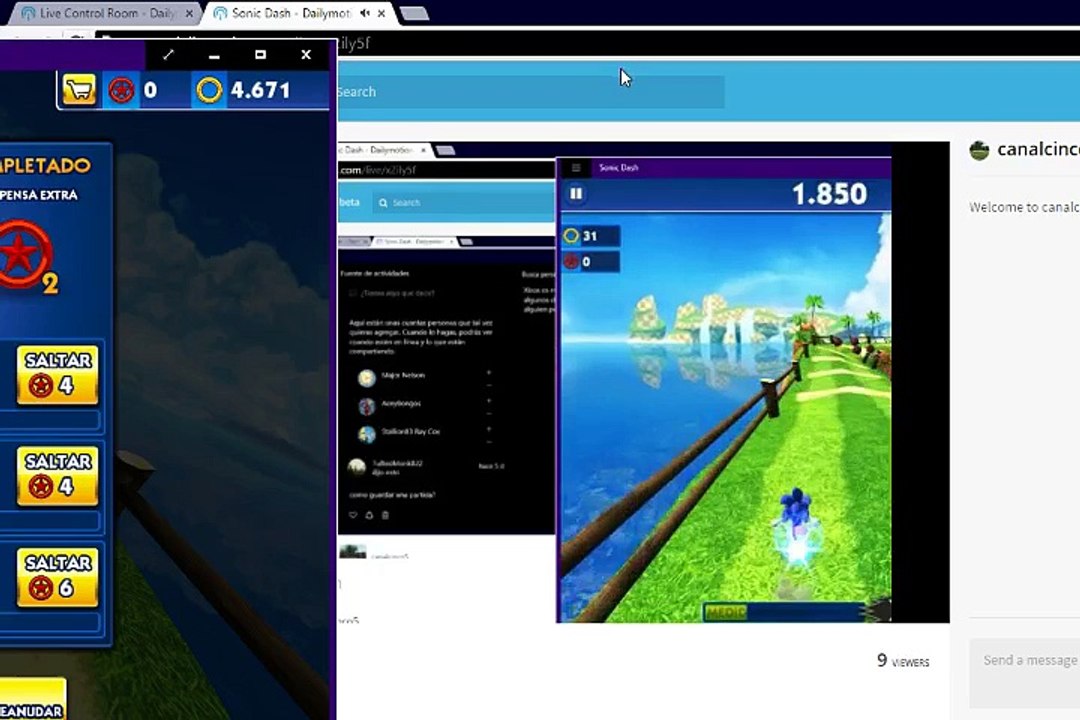Click the like heart icon under the streamed post
This screenshot has height=720, width=1080.
[x=353, y=515]
